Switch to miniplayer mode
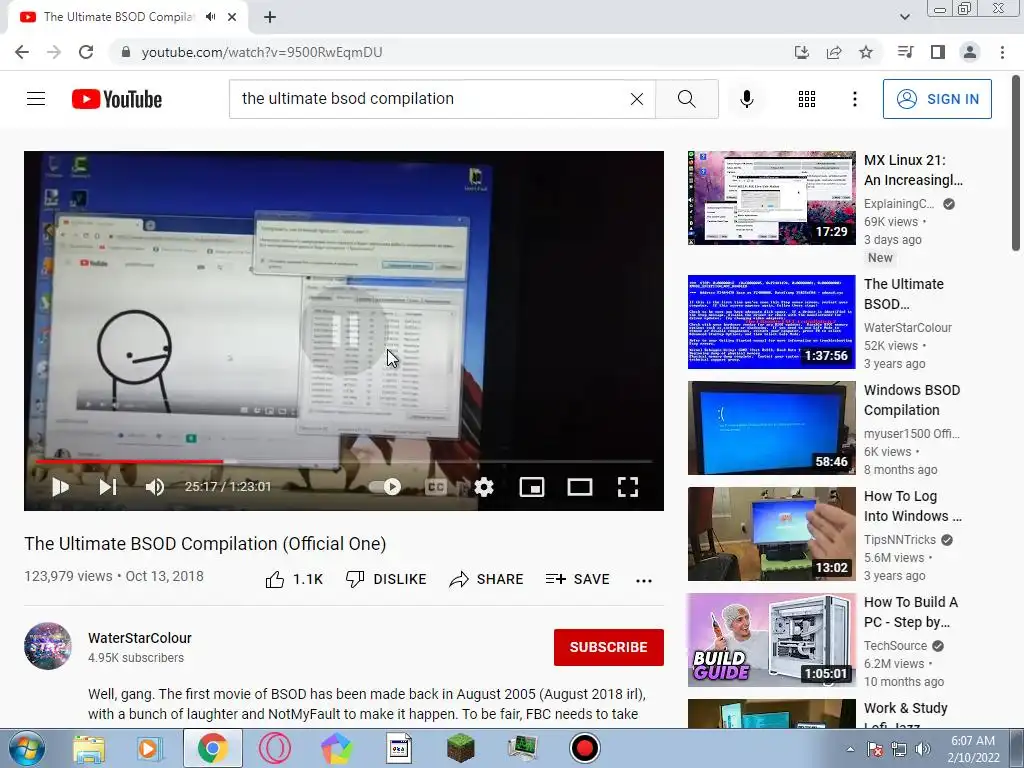Image resolution: width=1024 pixels, height=768 pixels. [x=532, y=487]
